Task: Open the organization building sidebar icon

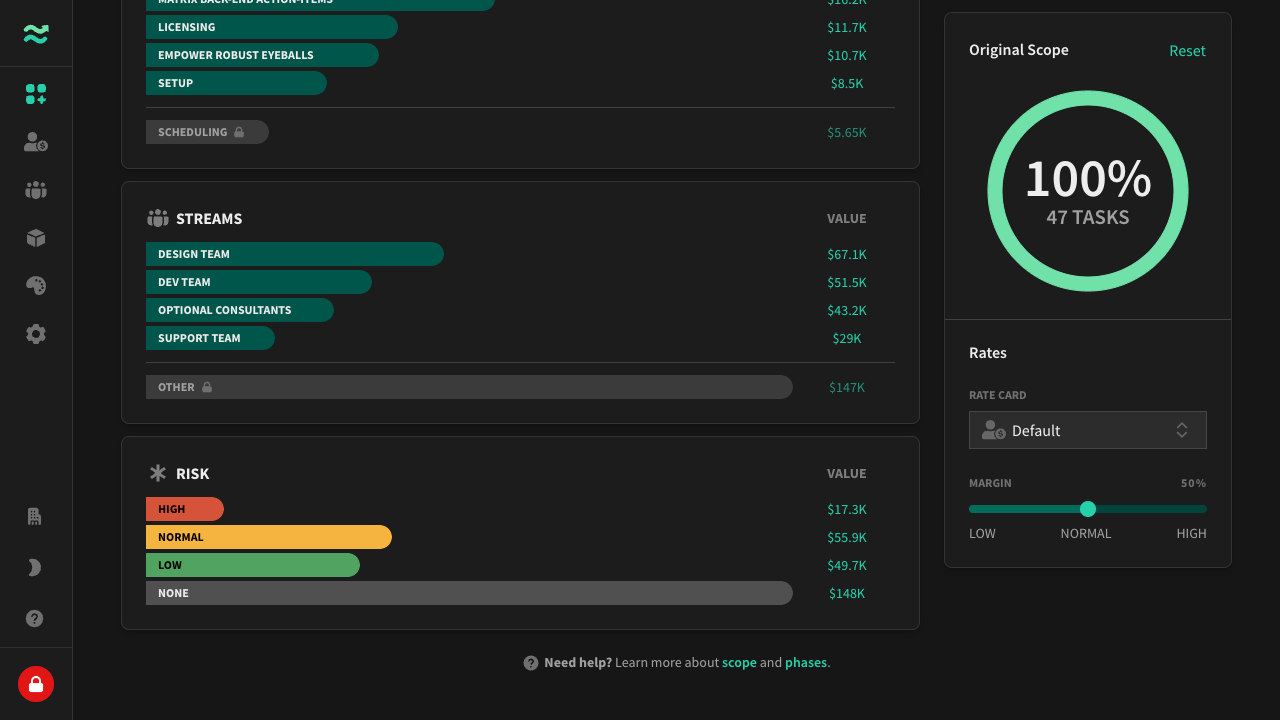Action: click(x=35, y=517)
